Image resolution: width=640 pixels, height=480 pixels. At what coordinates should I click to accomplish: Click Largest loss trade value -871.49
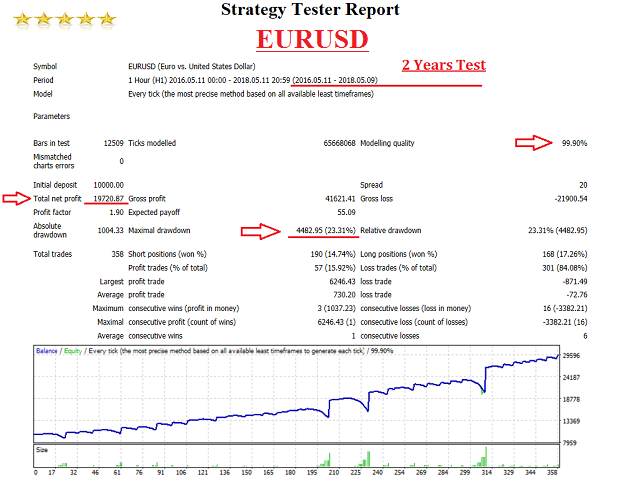pyautogui.click(x=575, y=282)
